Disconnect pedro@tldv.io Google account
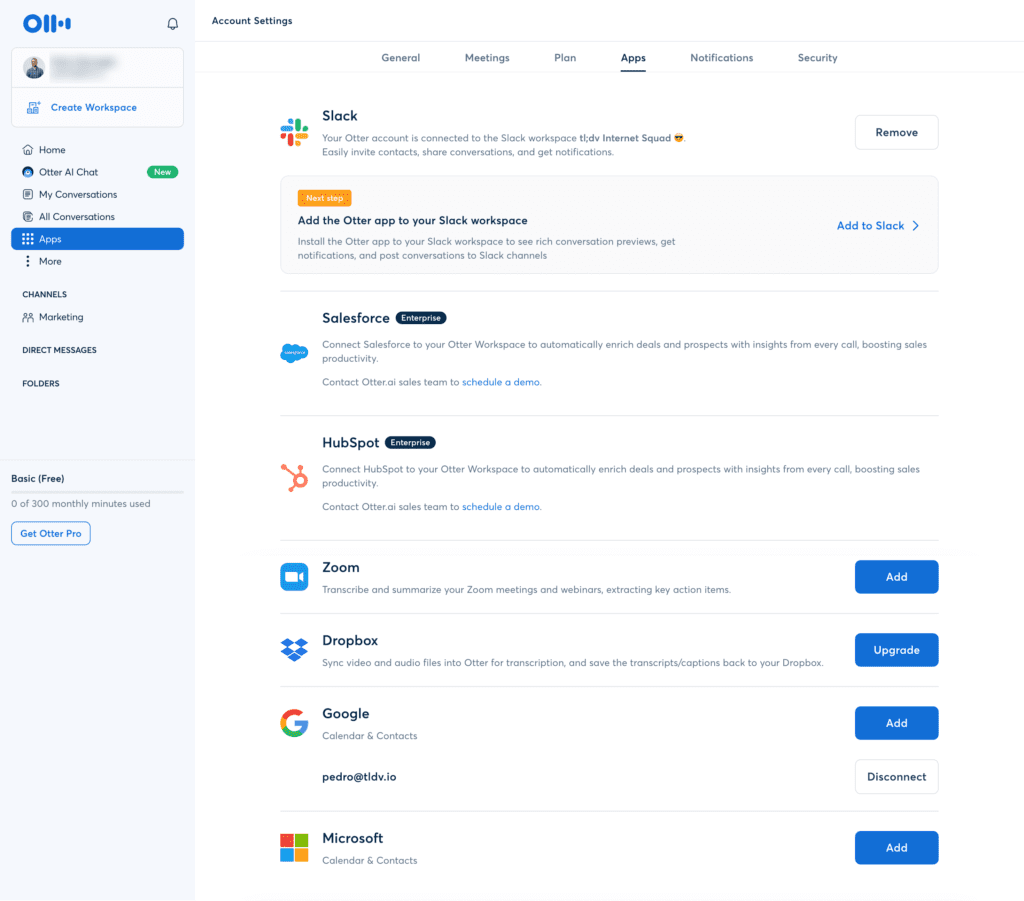The image size is (1024, 901). click(896, 777)
